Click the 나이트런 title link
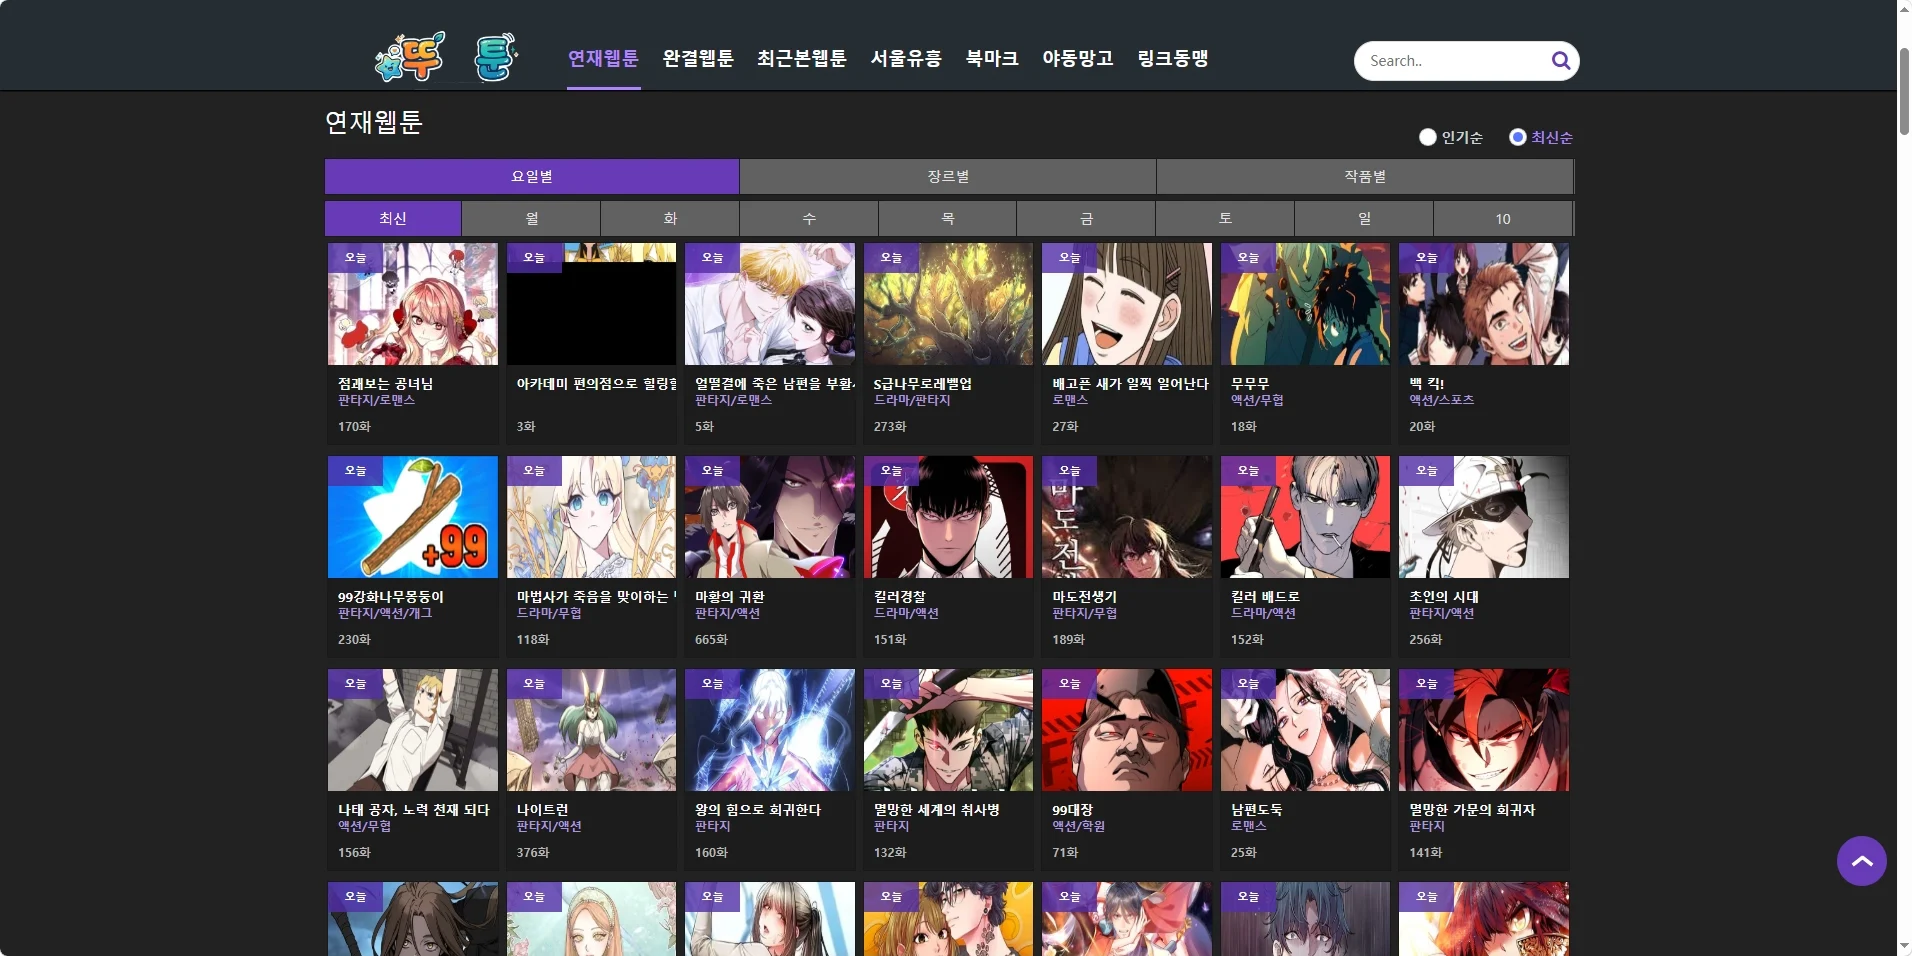 tap(542, 809)
